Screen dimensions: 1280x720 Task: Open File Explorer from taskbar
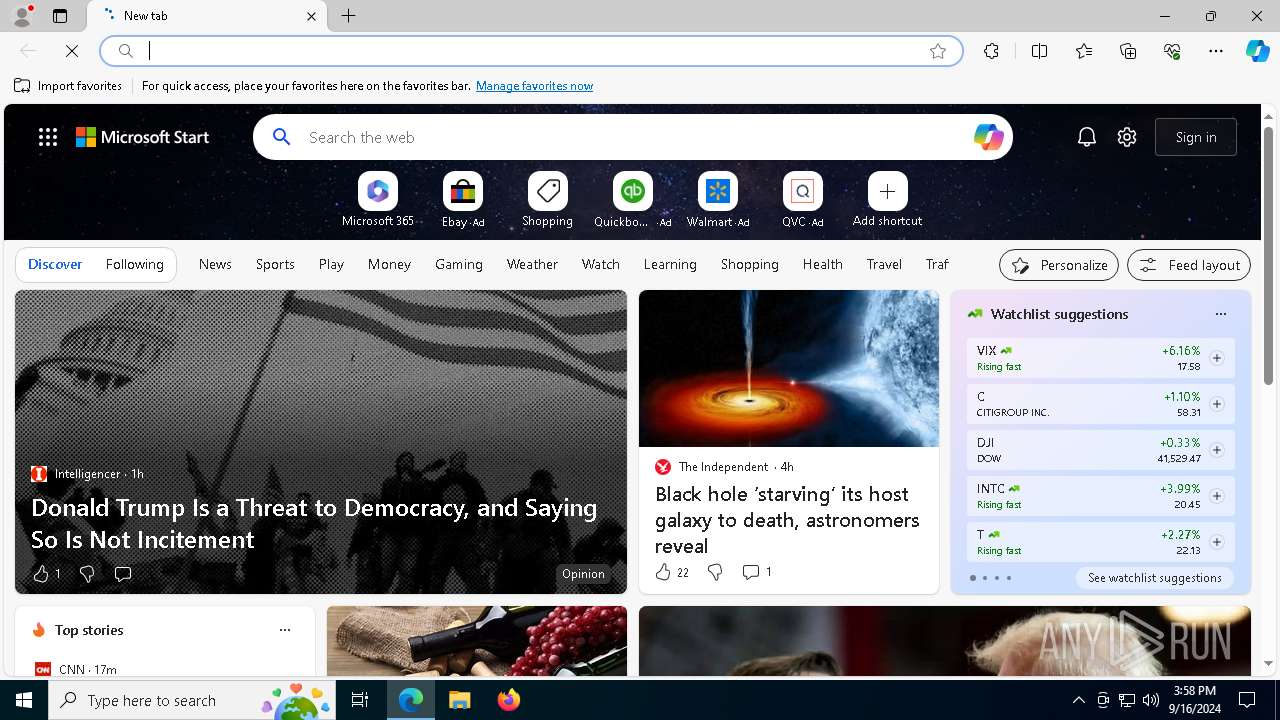460,700
